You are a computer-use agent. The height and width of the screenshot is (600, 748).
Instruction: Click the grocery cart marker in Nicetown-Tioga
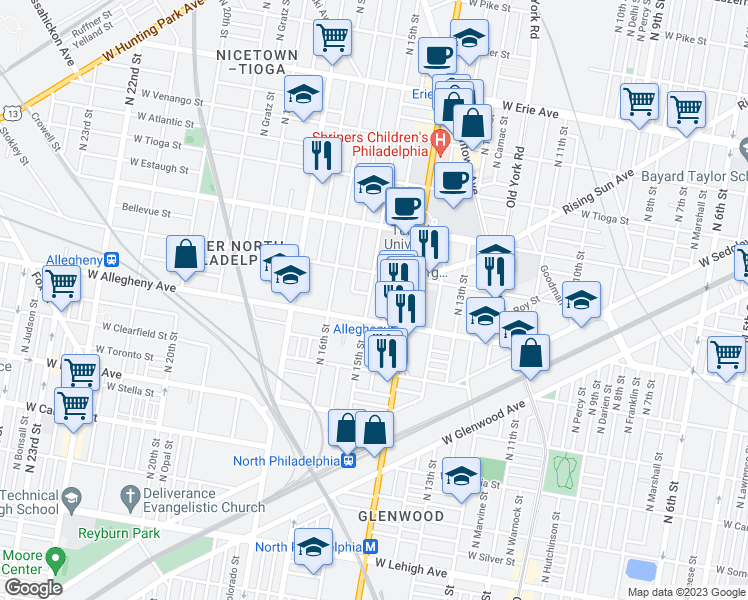pyautogui.click(x=332, y=38)
